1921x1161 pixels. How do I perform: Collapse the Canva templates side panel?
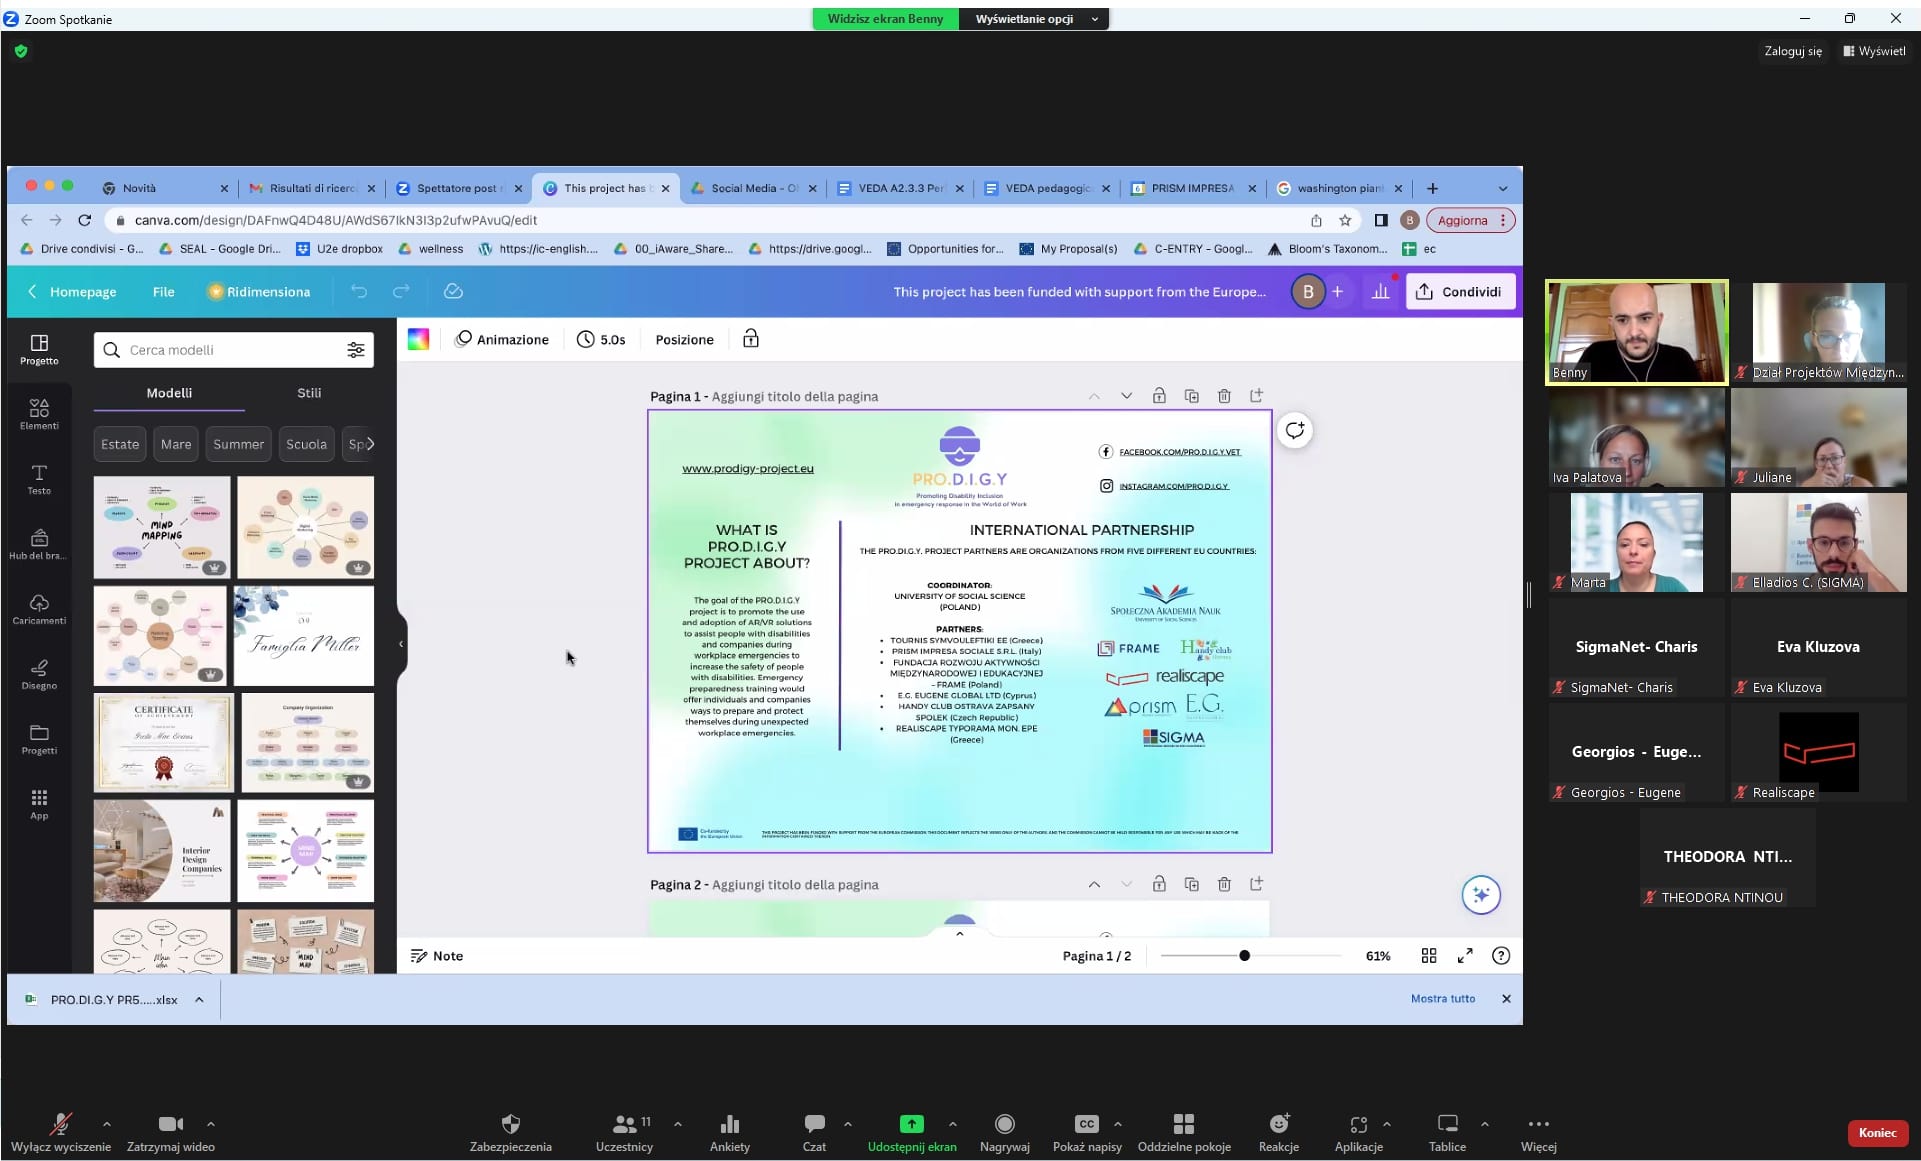click(401, 644)
